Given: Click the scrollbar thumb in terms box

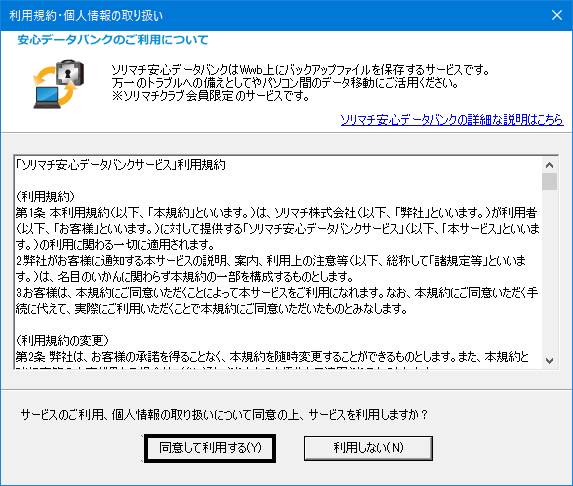Looking at the screenshot, I should point(549,182).
